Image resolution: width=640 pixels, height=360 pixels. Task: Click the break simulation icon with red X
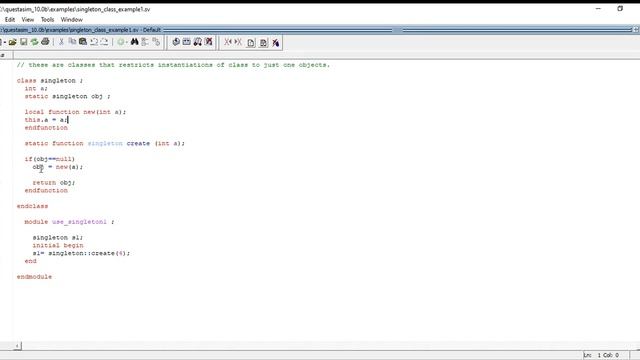(x=209, y=42)
